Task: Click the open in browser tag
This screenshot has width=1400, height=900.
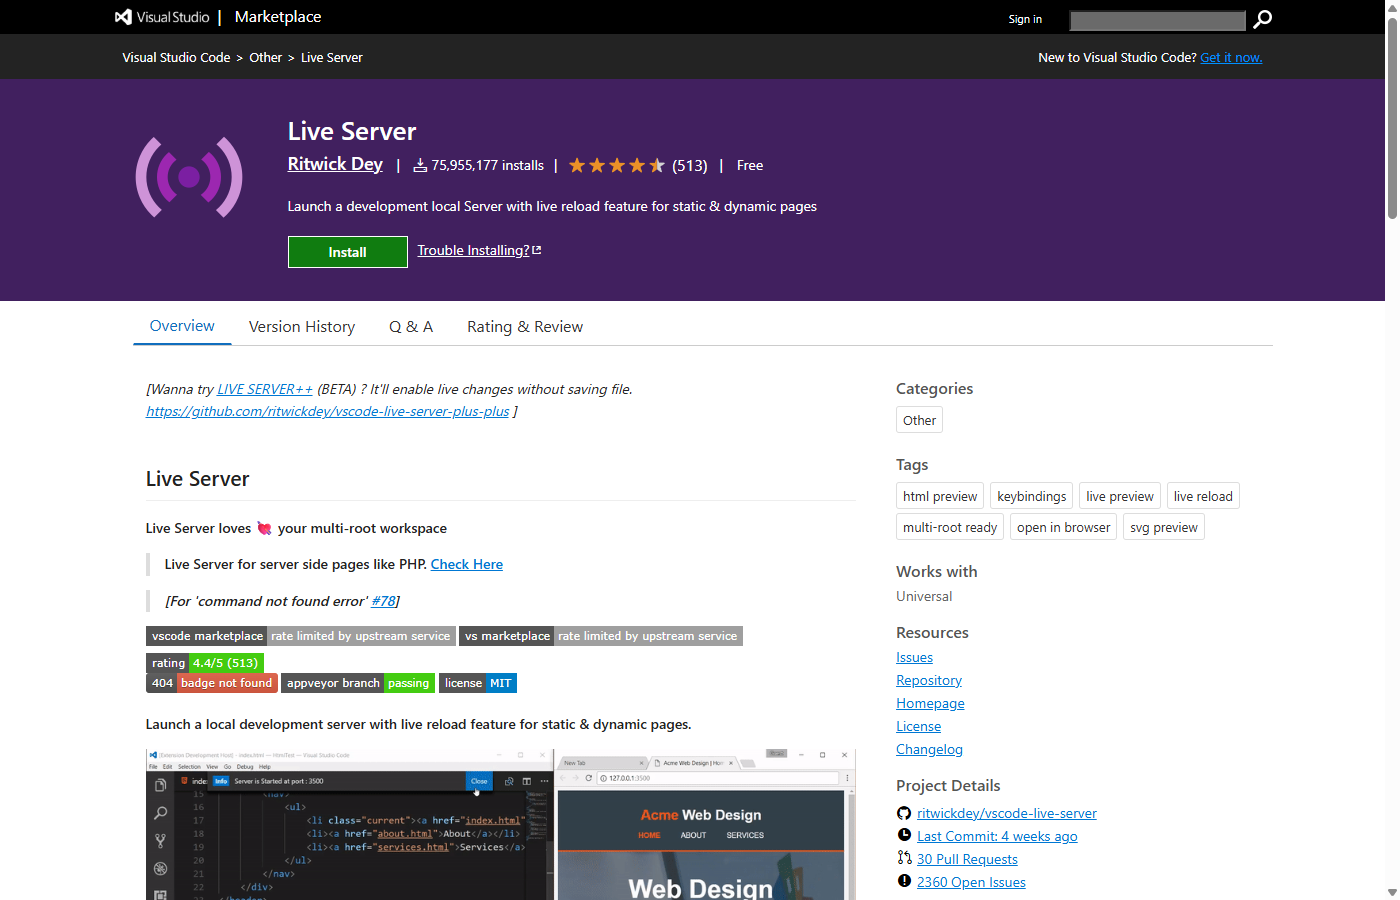Action: pos(1064,527)
